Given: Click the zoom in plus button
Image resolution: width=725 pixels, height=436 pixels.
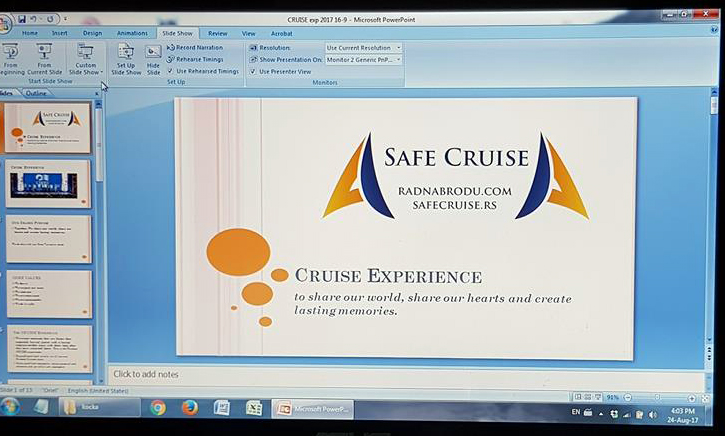Looking at the screenshot, I should pyautogui.click(x=691, y=398).
